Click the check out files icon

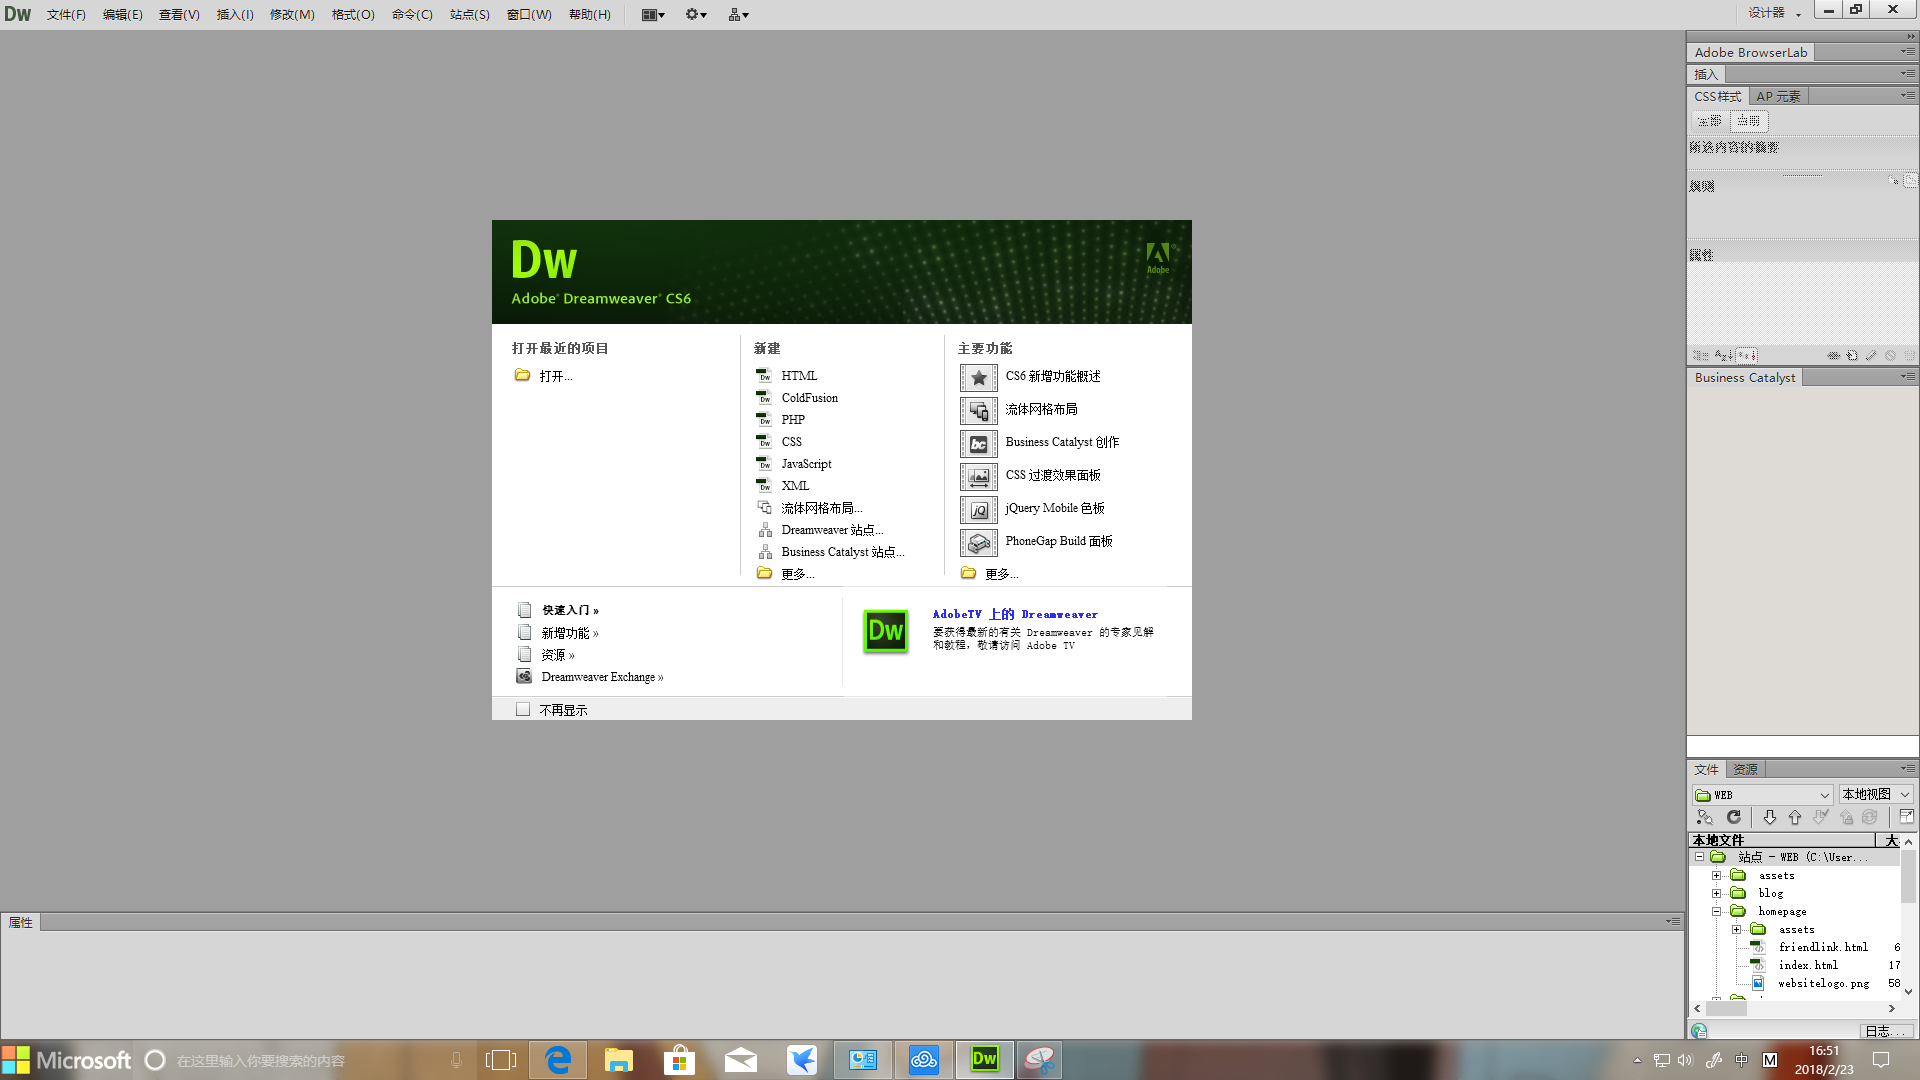click(1821, 818)
